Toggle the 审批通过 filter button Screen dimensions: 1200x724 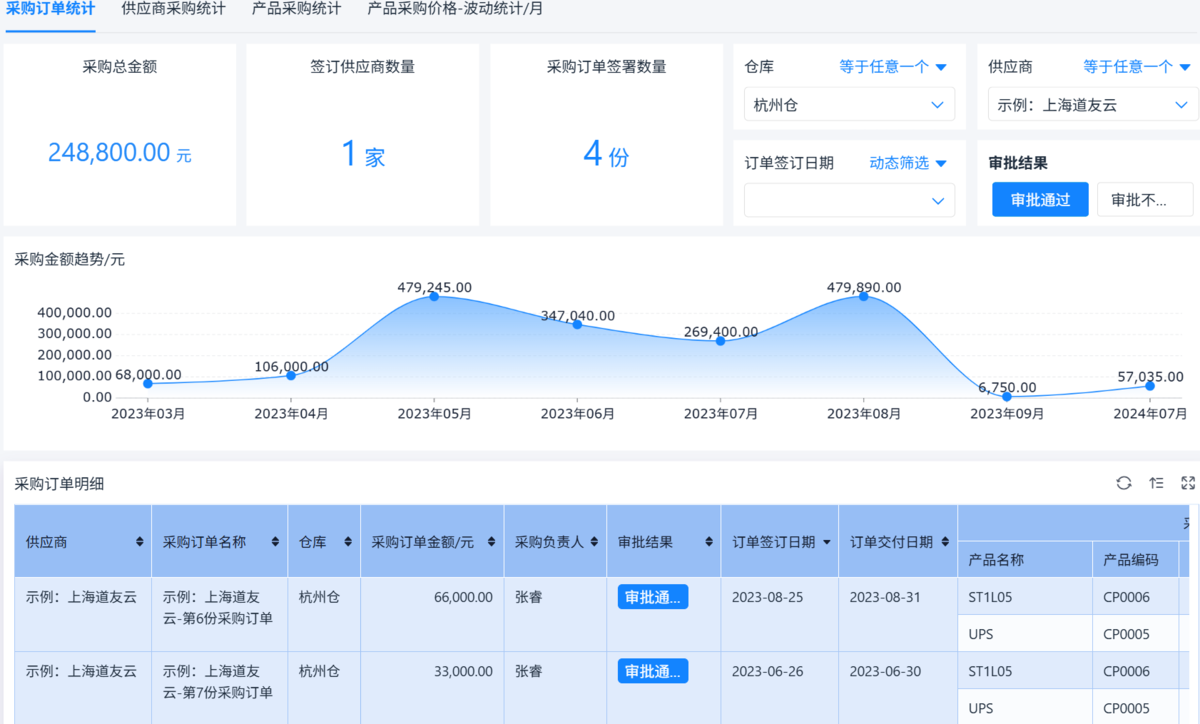pos(1040,199)
